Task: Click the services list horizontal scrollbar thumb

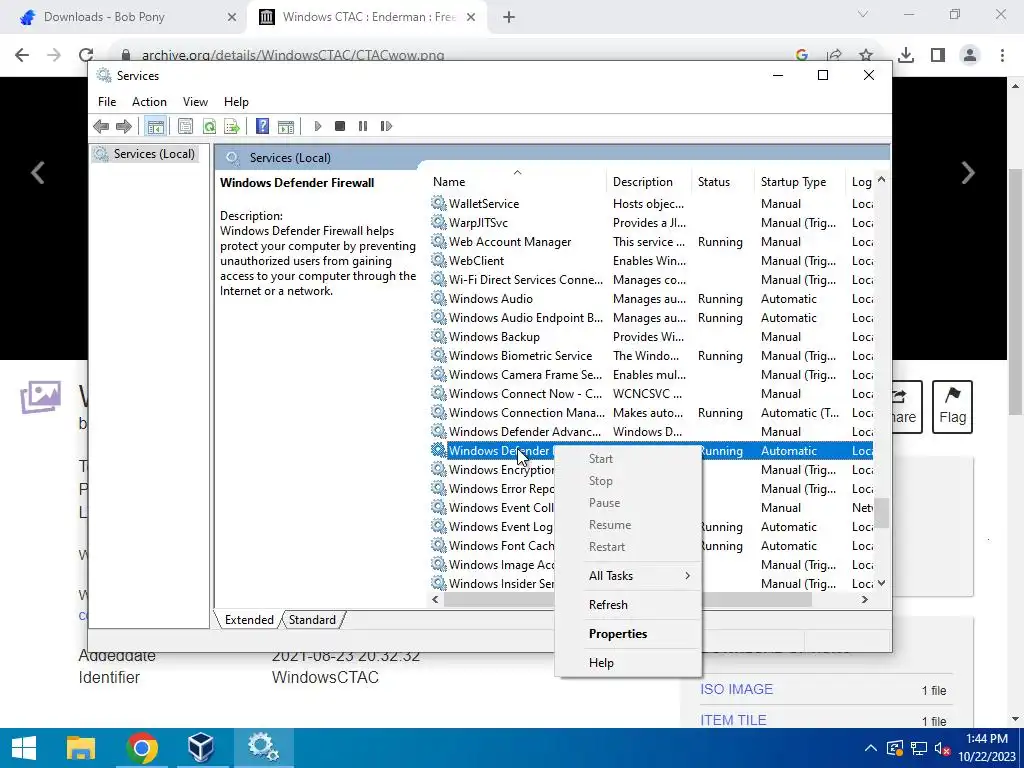Action: tap(627, 600)
